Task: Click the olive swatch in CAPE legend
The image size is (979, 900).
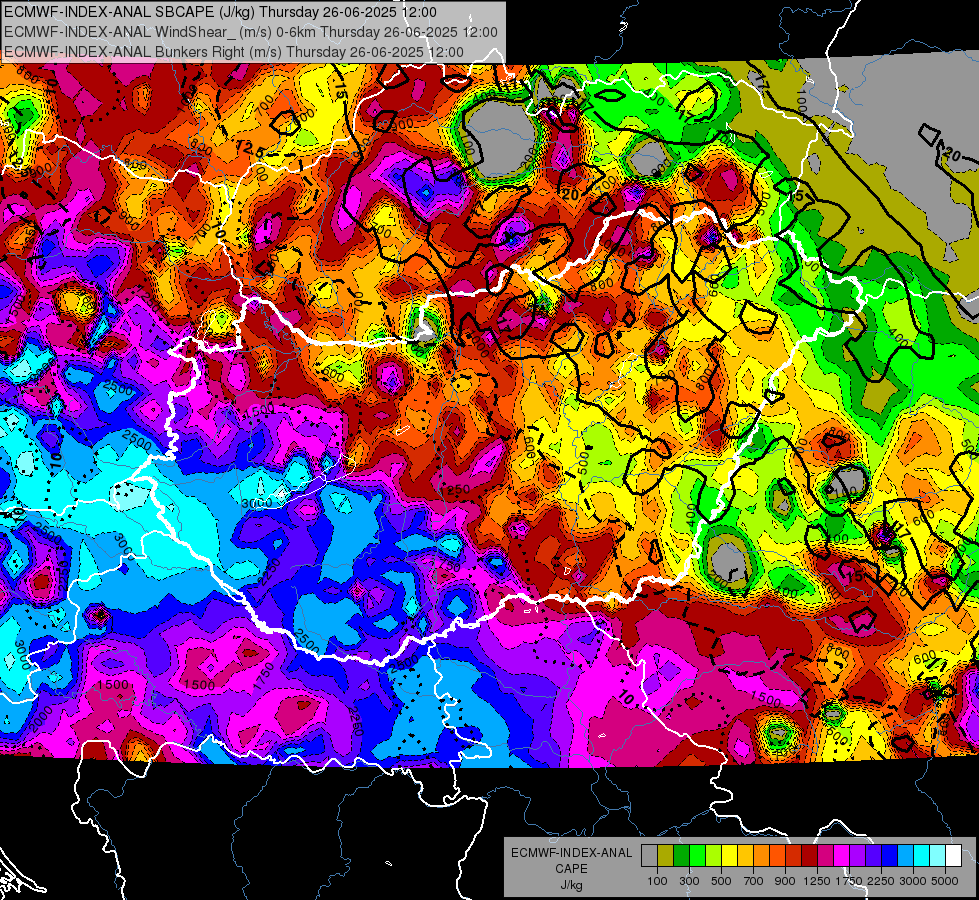Action: click(x=666, y=856)
